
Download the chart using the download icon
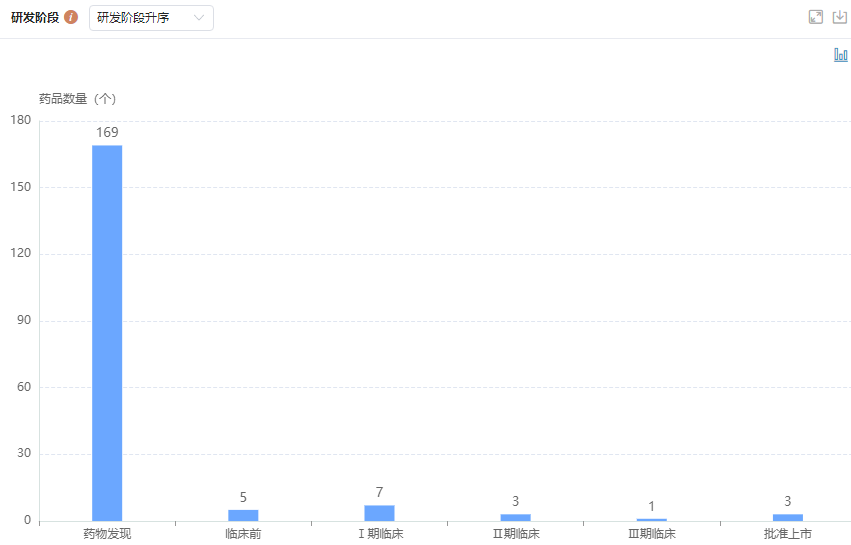coord(840,17)
